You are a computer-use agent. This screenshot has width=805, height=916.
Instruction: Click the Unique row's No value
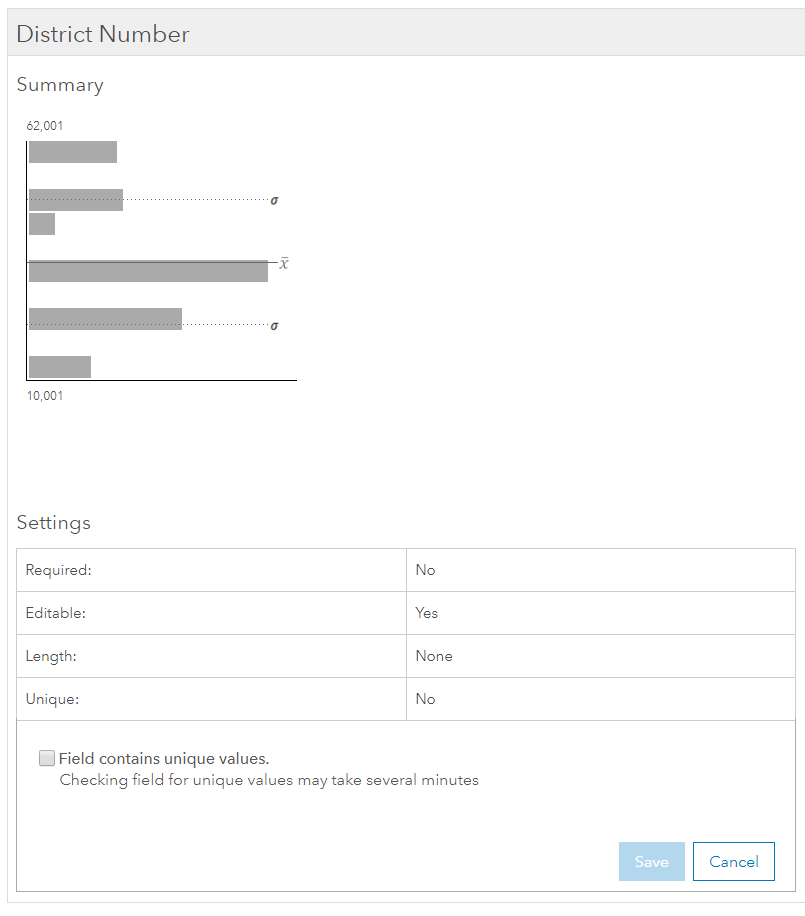coord(426,699)
